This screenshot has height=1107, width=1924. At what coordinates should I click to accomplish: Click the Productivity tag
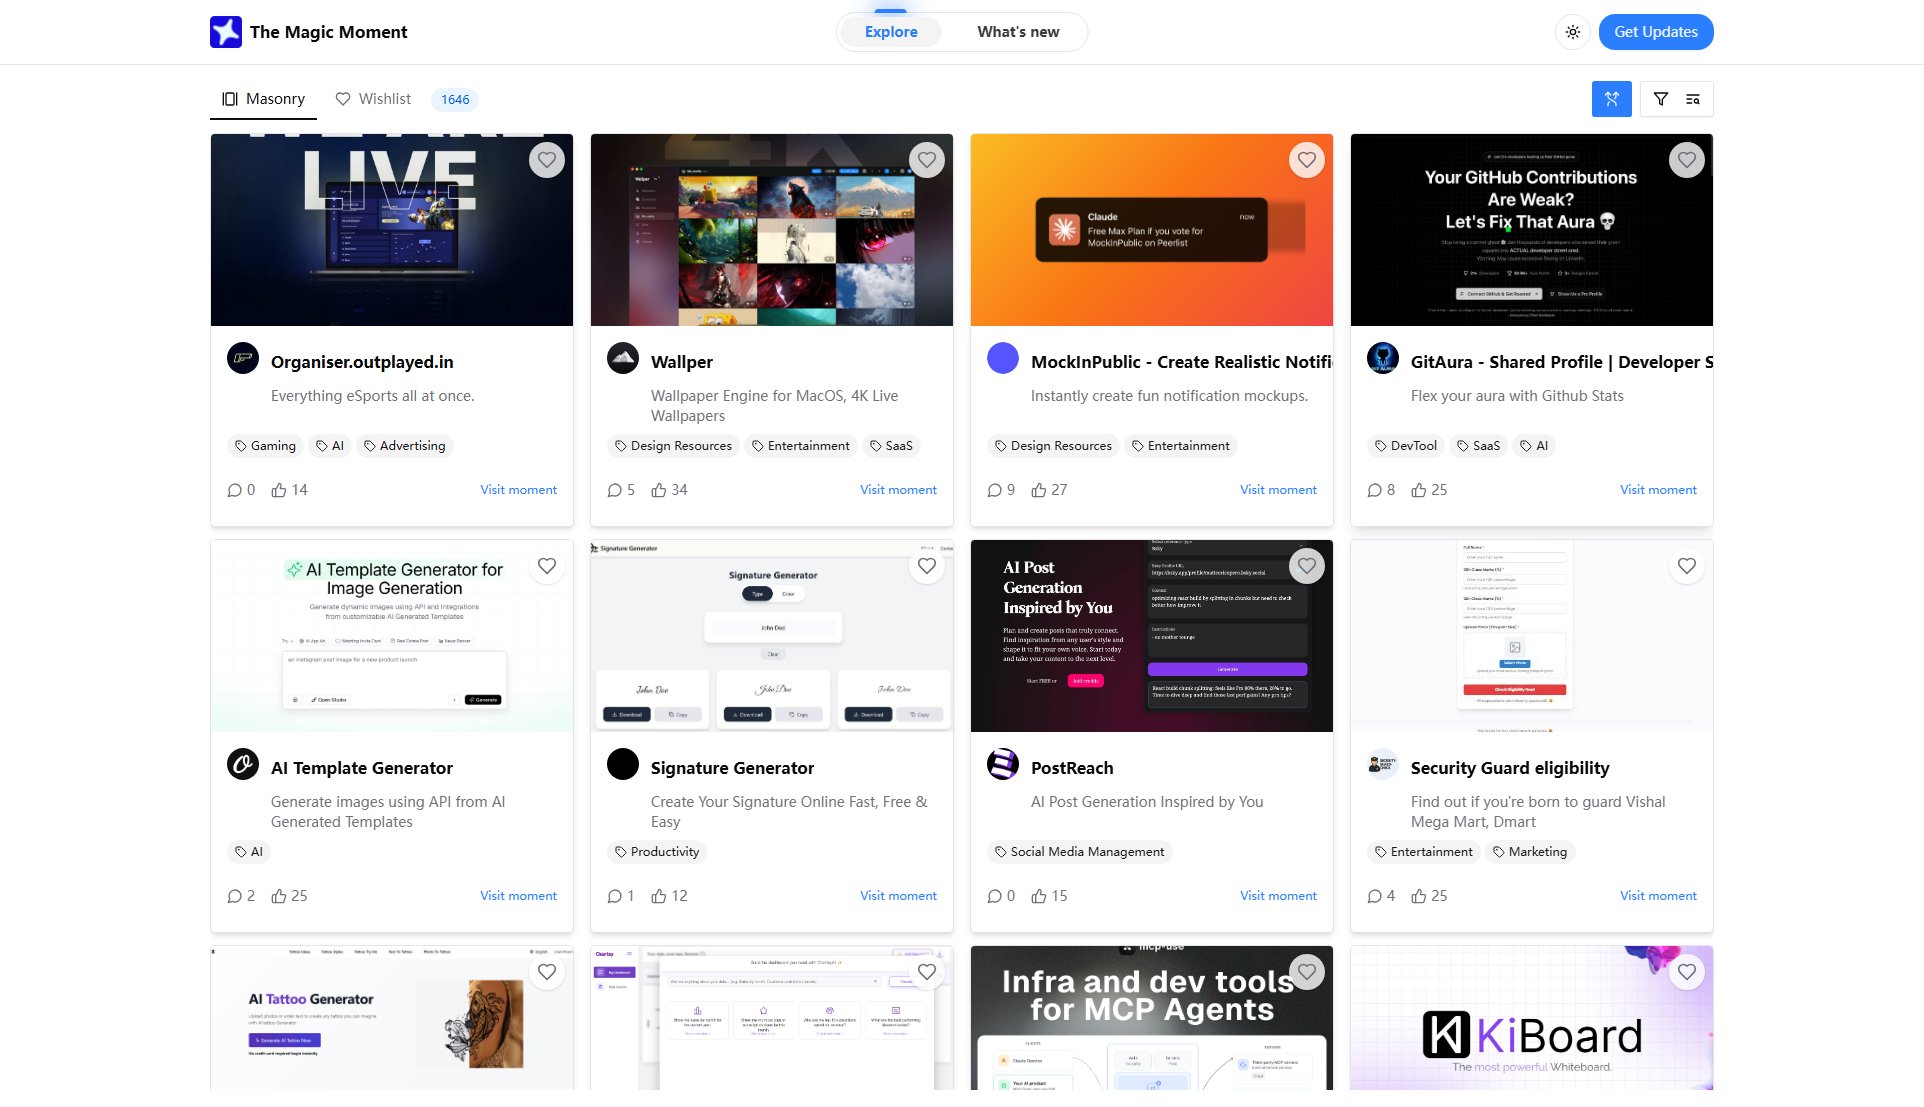pyautogui.click(x=657, y=852)
